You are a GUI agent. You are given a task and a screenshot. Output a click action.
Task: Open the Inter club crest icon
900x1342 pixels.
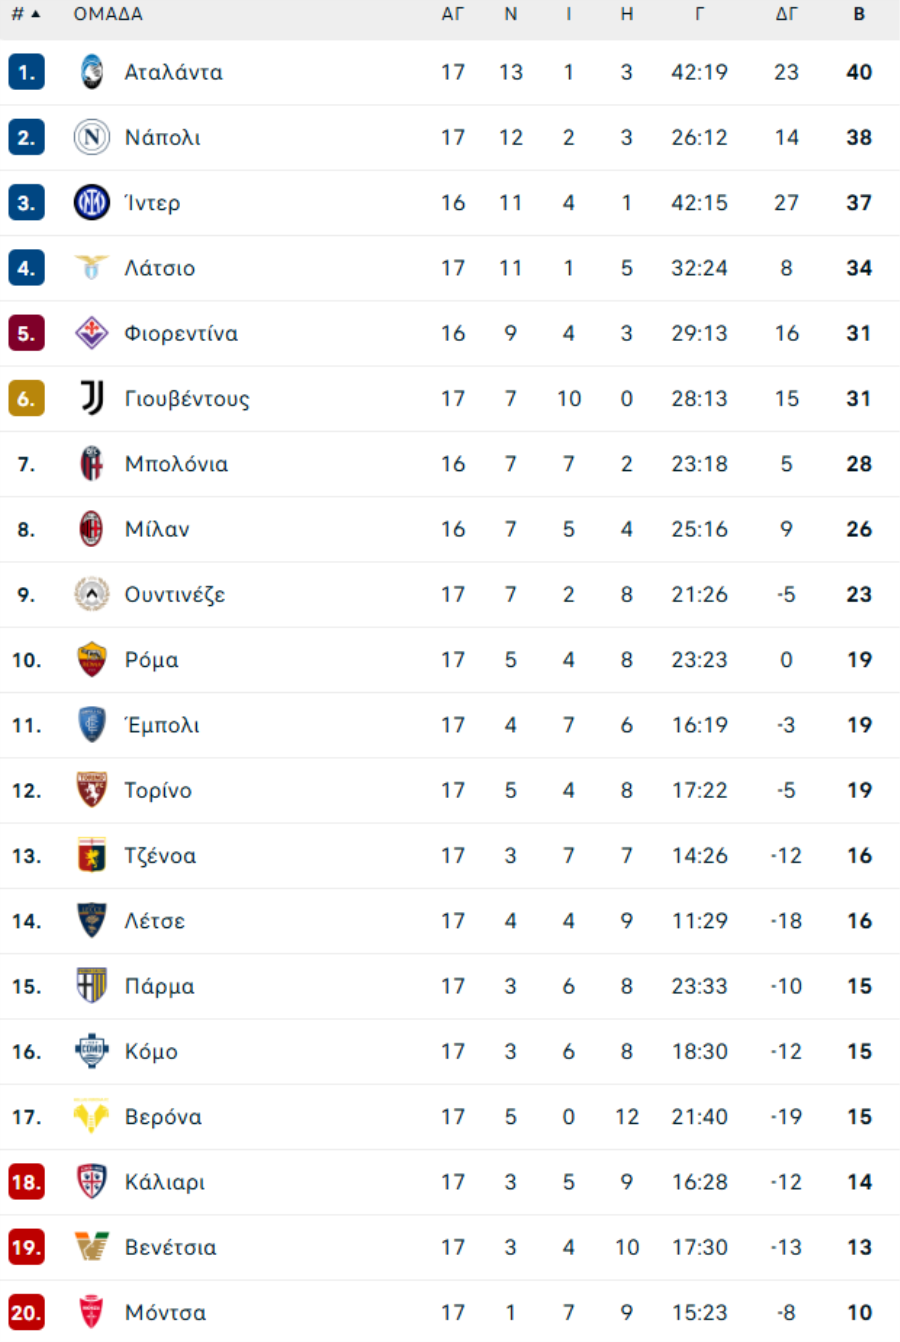click(x=91, y=203)
